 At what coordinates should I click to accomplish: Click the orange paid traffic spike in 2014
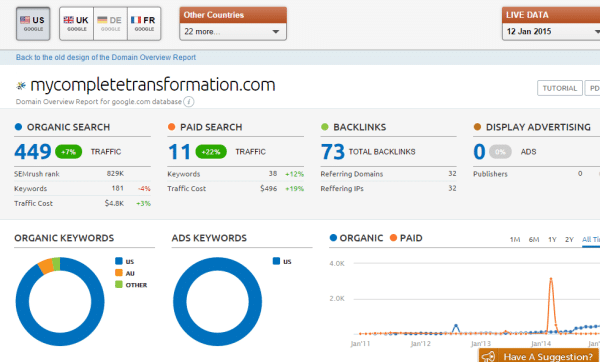click(x=551, y=279)
